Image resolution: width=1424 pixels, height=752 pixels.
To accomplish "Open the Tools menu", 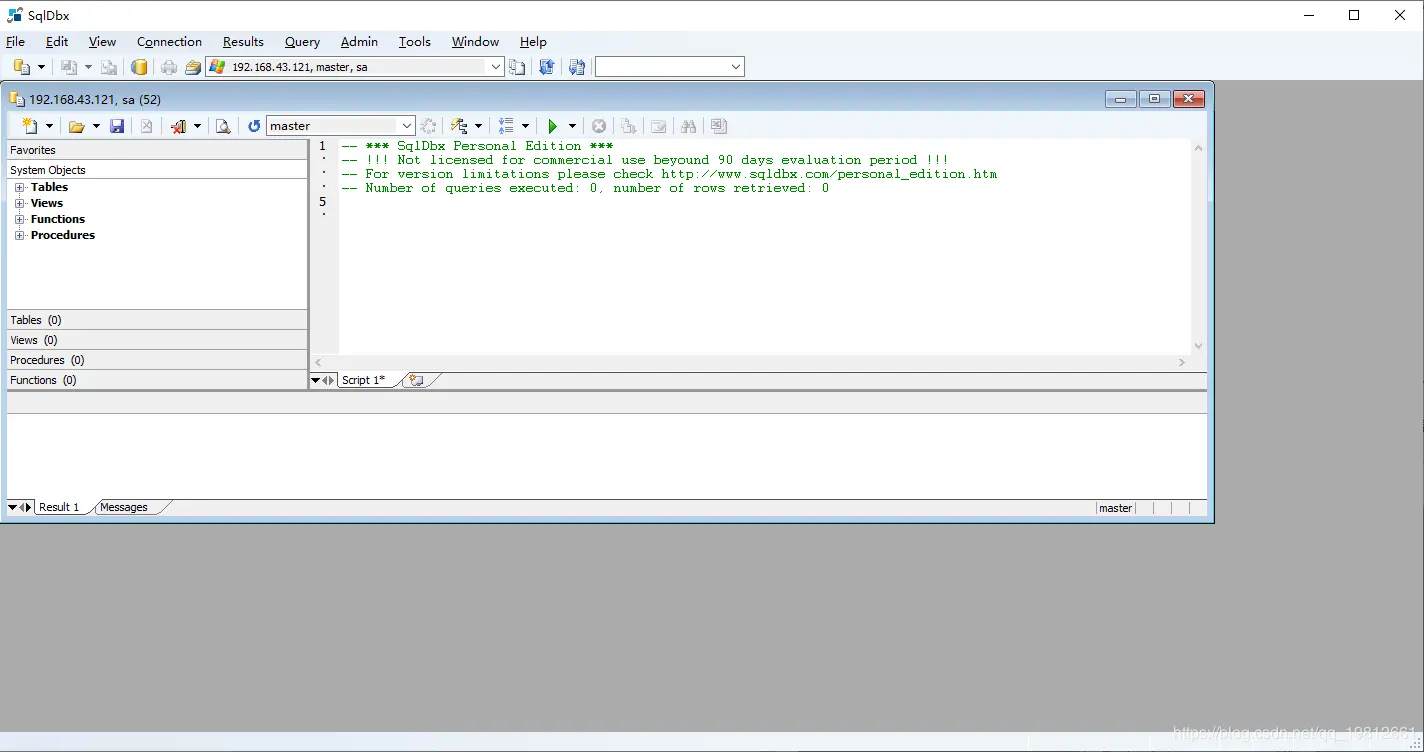I will [x=414, y=42].
